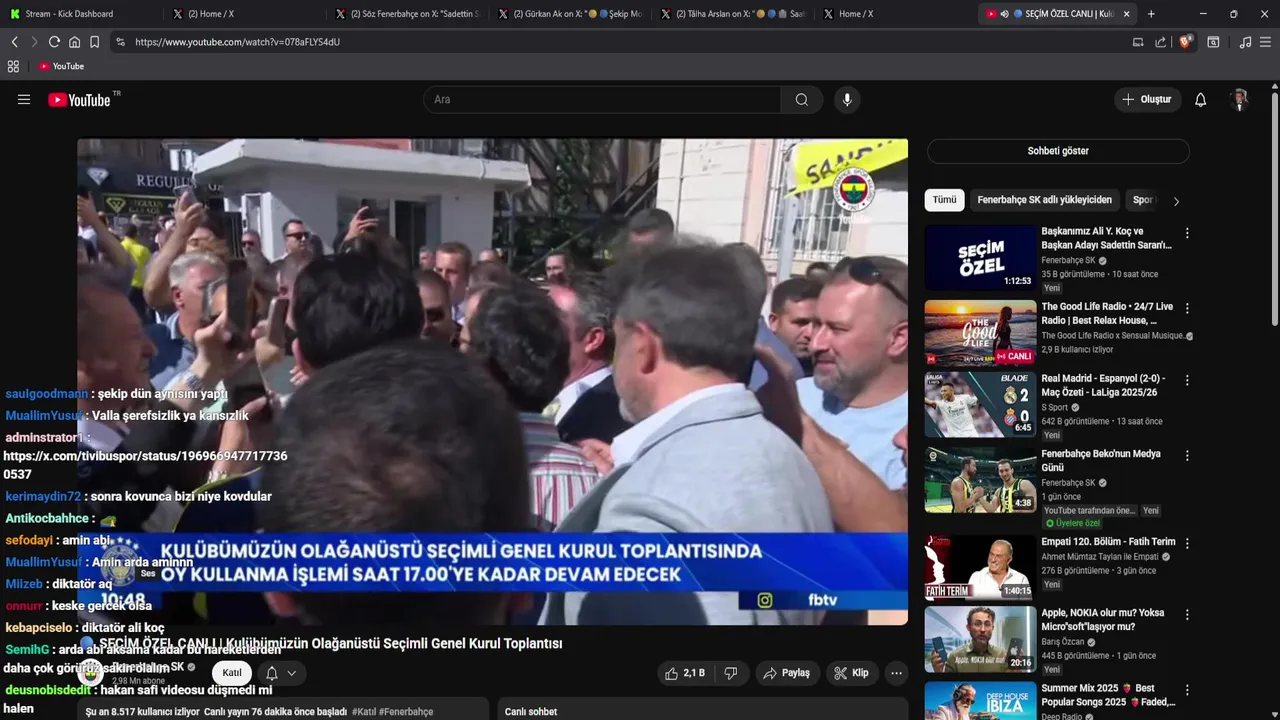Switch to Stream - Kick Dashboard tab
Image resolution: width=1280 pixels, height=720 pixels.
[x=80, y=14]
